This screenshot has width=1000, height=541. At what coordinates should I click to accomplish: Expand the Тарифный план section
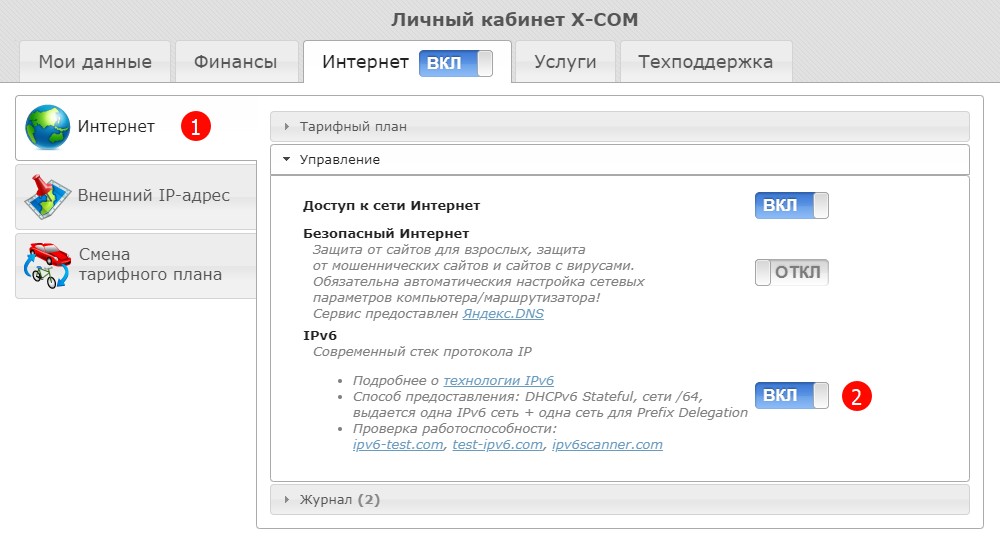coord(355,127)
